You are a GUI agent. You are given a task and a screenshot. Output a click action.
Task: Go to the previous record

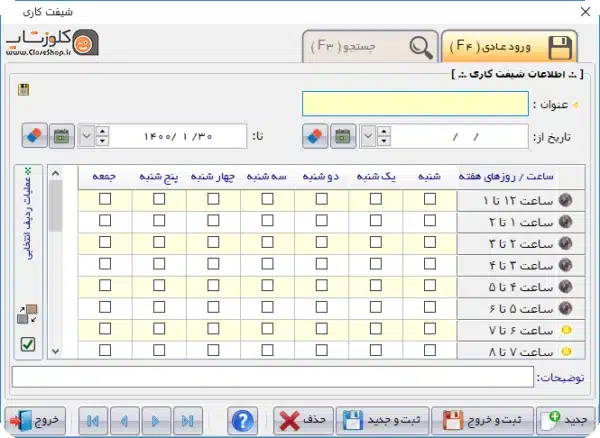125,421
